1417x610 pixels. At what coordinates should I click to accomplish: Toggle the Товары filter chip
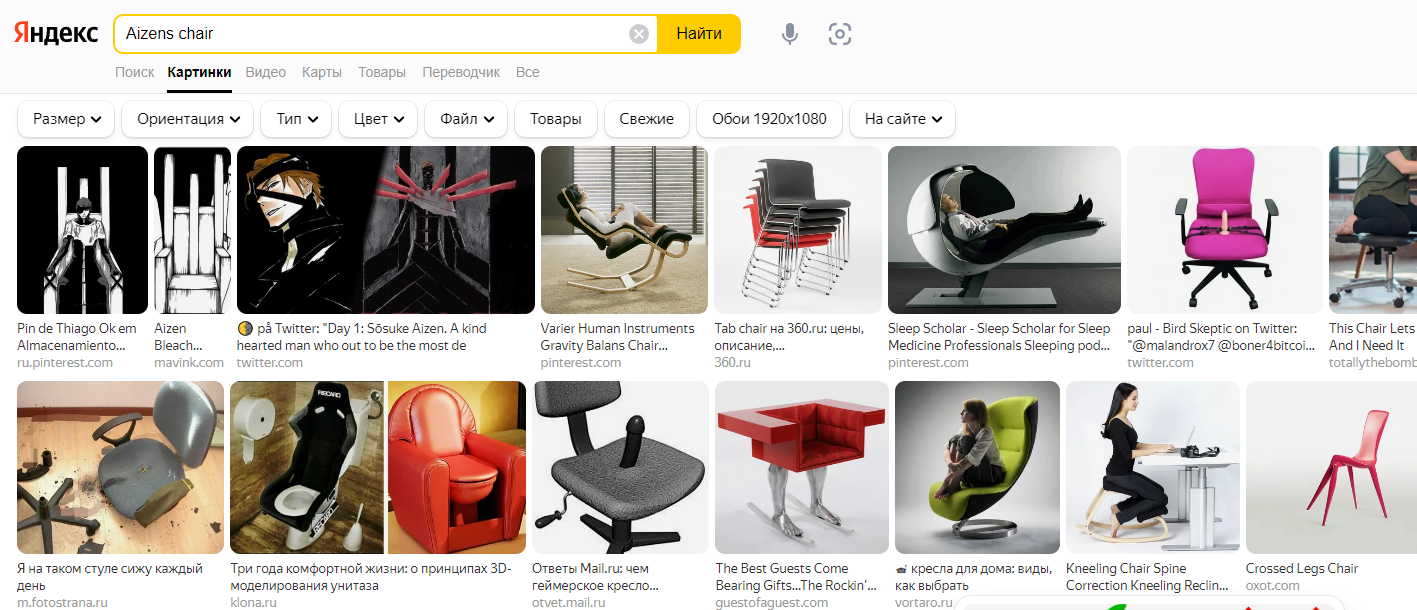[x=556, y=119]
